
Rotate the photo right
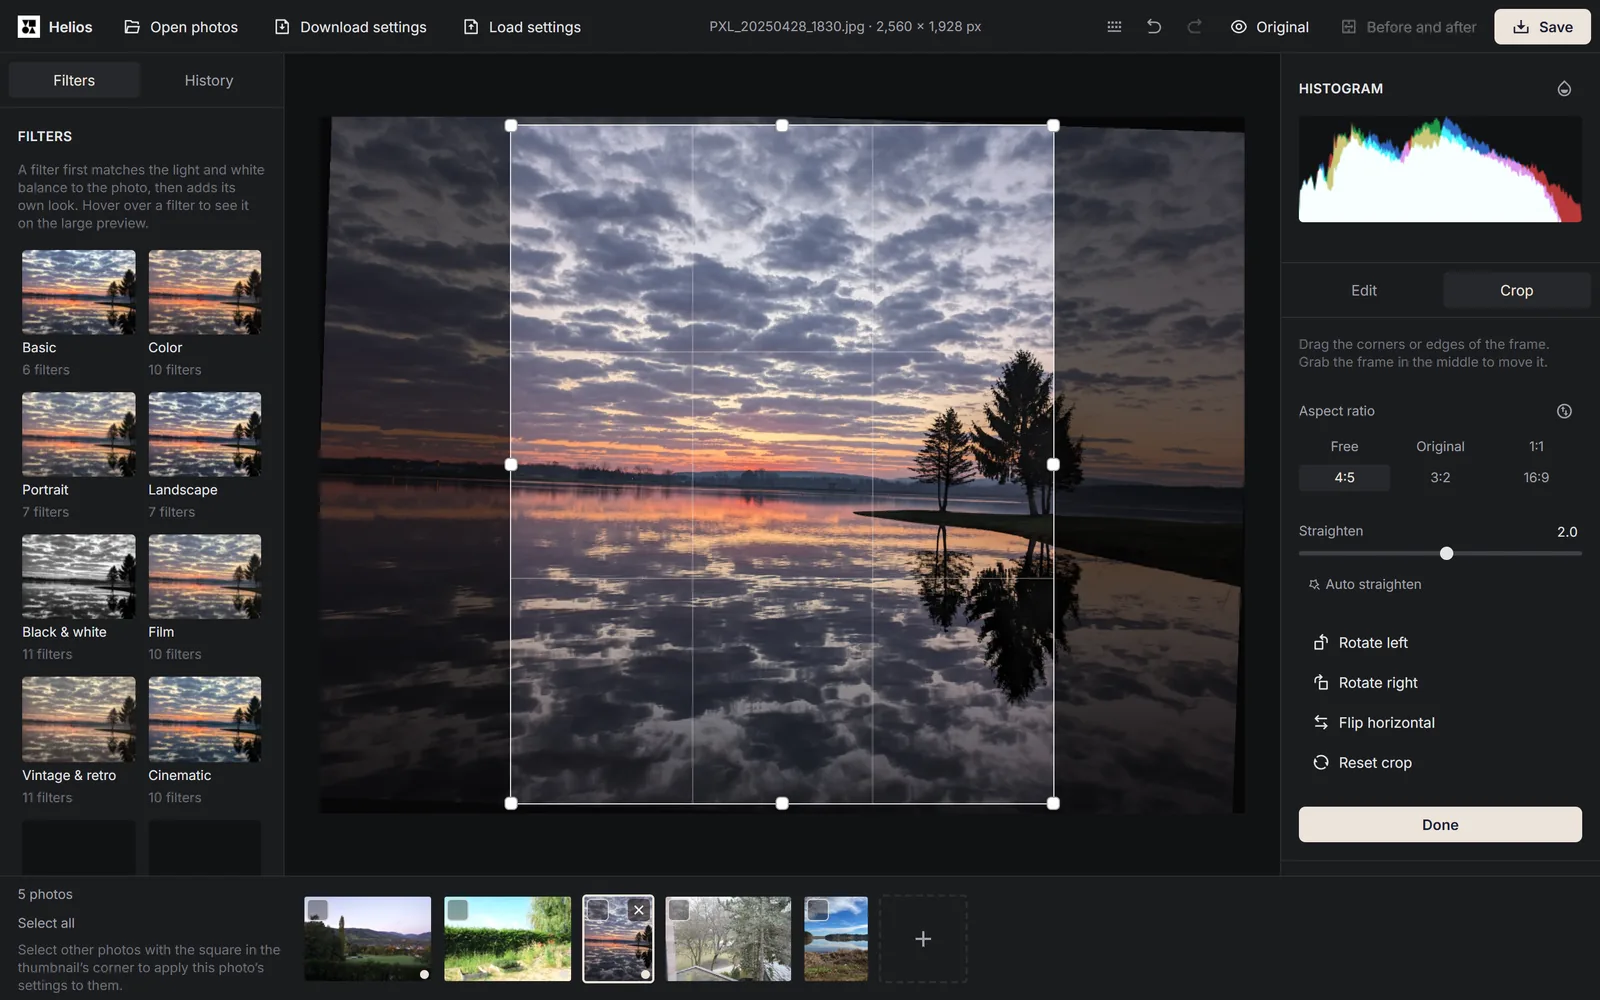pos(1365,682)
